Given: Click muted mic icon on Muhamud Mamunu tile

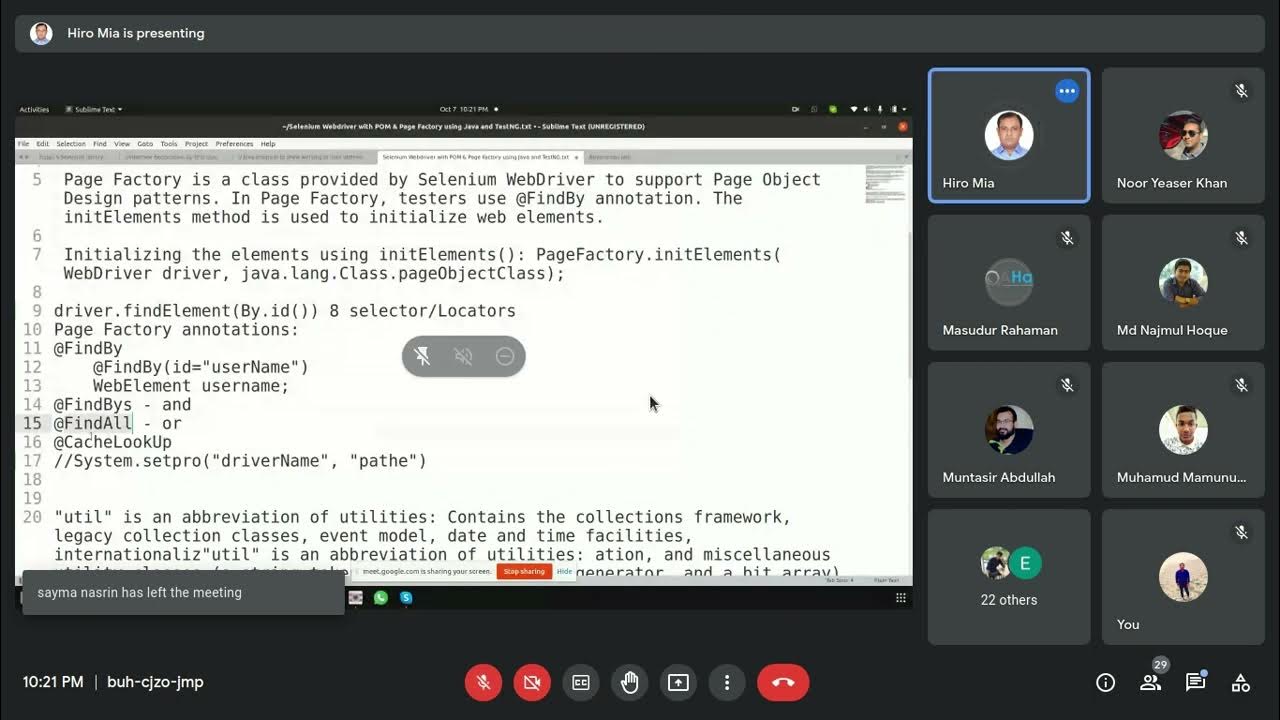Looking at the screenshot, I should click(1241, 385).
